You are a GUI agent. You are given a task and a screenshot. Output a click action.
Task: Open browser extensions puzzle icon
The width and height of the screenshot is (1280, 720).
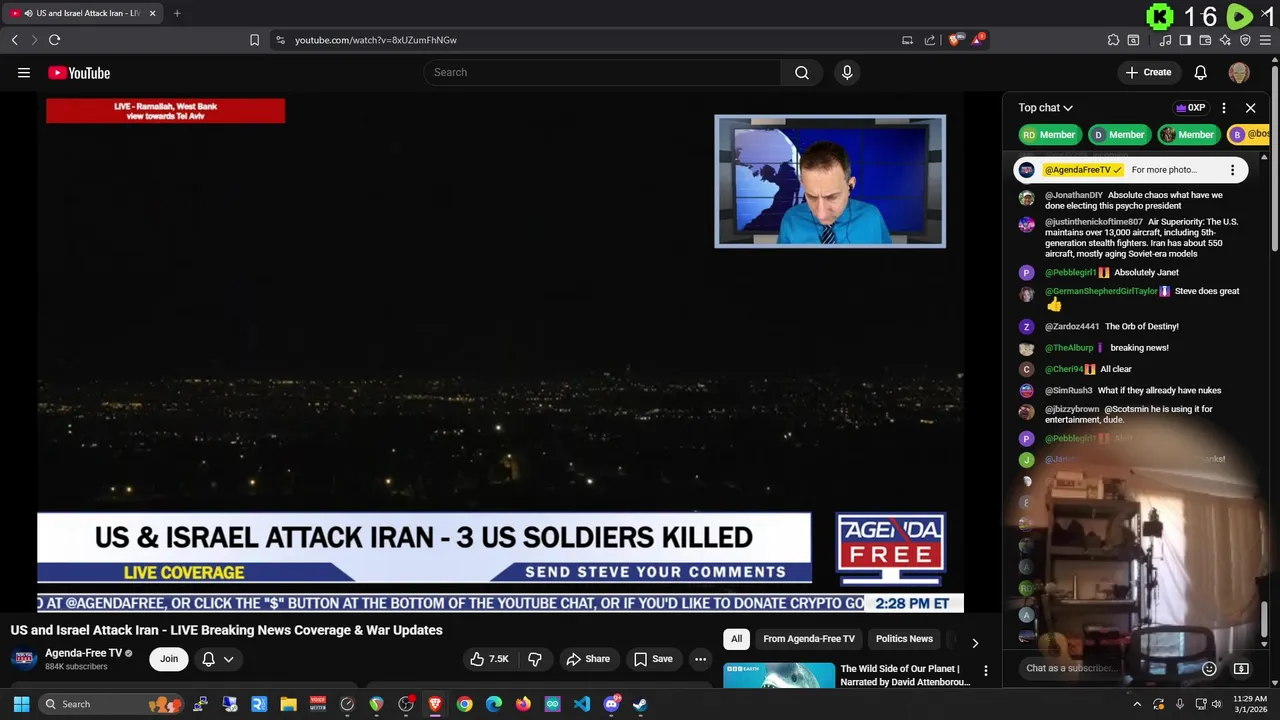1113,40
